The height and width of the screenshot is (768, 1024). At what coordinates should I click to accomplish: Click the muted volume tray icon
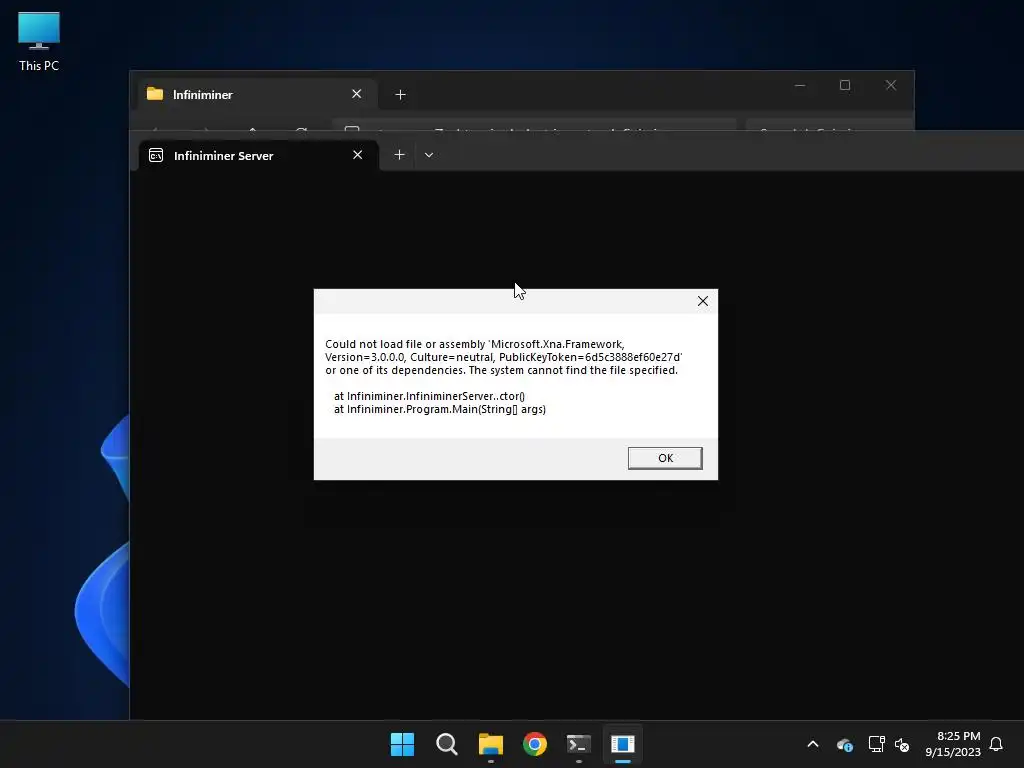(x=902, y=744)
